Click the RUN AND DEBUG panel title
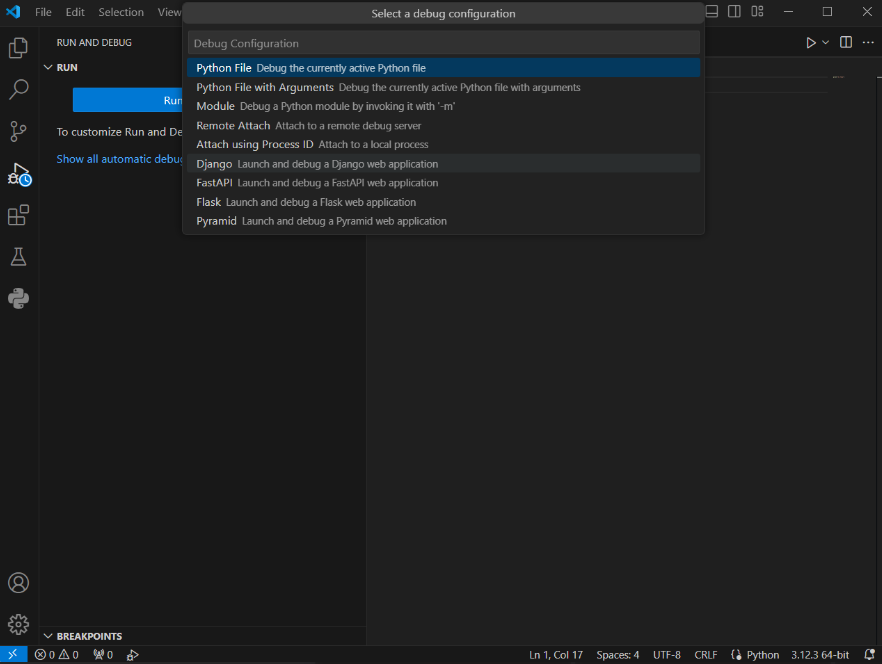882x664 pixels. pos(94,43)
